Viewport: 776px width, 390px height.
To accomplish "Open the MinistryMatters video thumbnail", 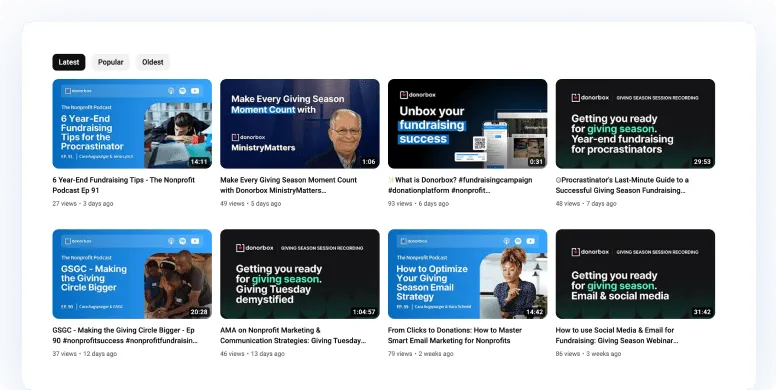I will pos(300,124).
